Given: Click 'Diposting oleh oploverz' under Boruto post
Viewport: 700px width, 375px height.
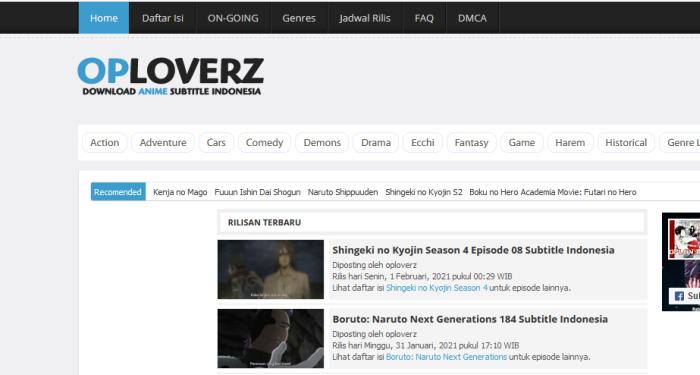Looking at the screenshot, I should pyautogui.click(x=374, y=334).
